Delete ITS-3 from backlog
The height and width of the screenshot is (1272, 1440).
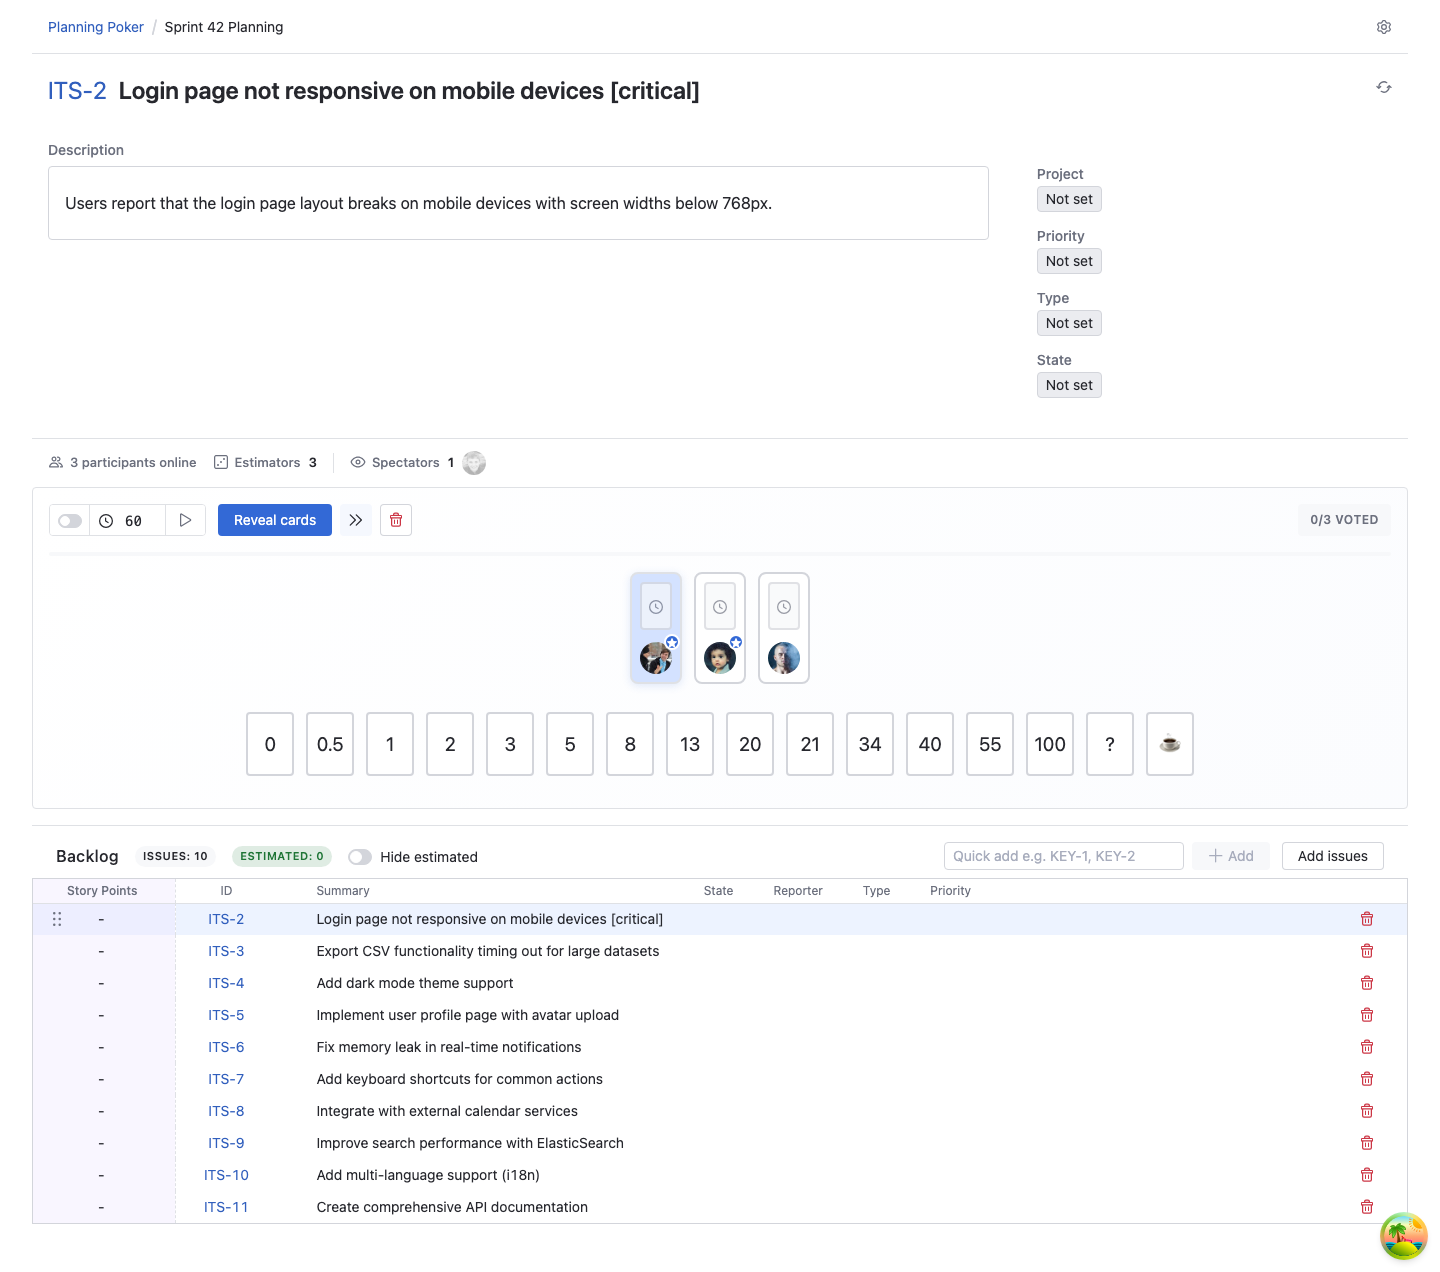point(1367,951)
